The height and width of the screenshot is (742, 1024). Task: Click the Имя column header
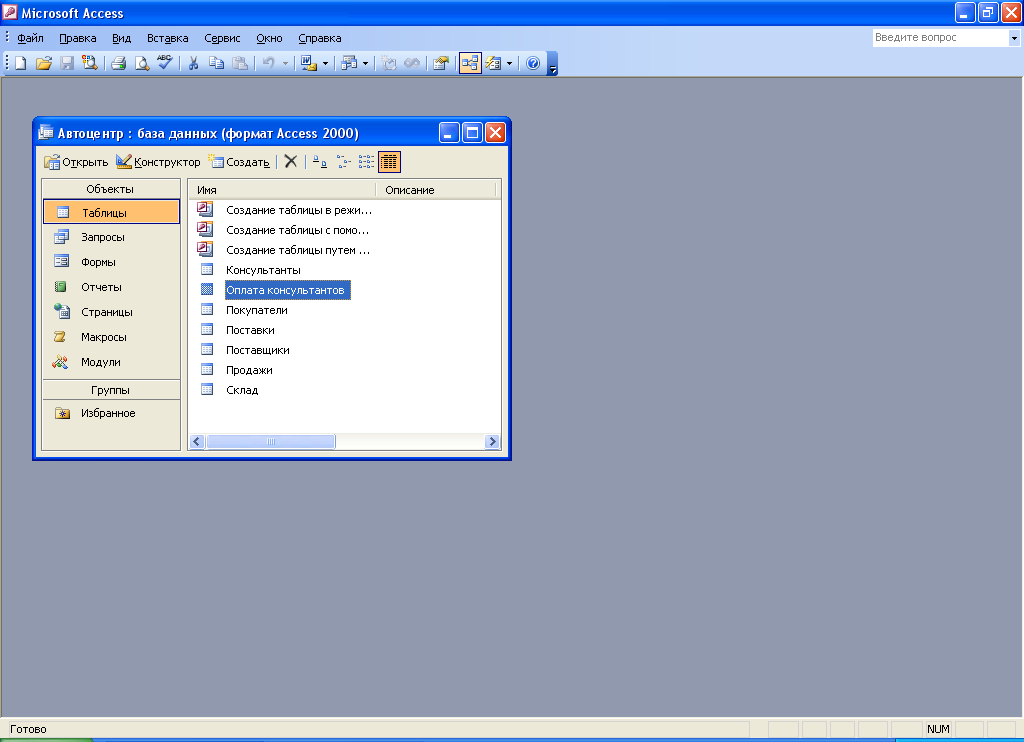pos(282,190)
